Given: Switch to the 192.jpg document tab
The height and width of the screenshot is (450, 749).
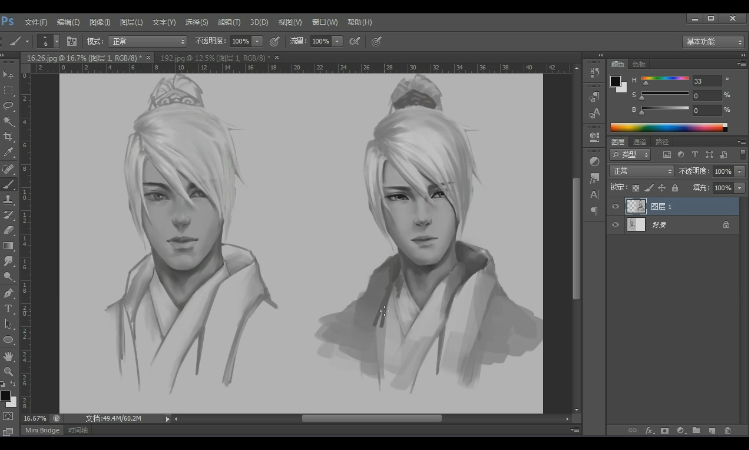Looking at the screenshot, I should 212,59.
